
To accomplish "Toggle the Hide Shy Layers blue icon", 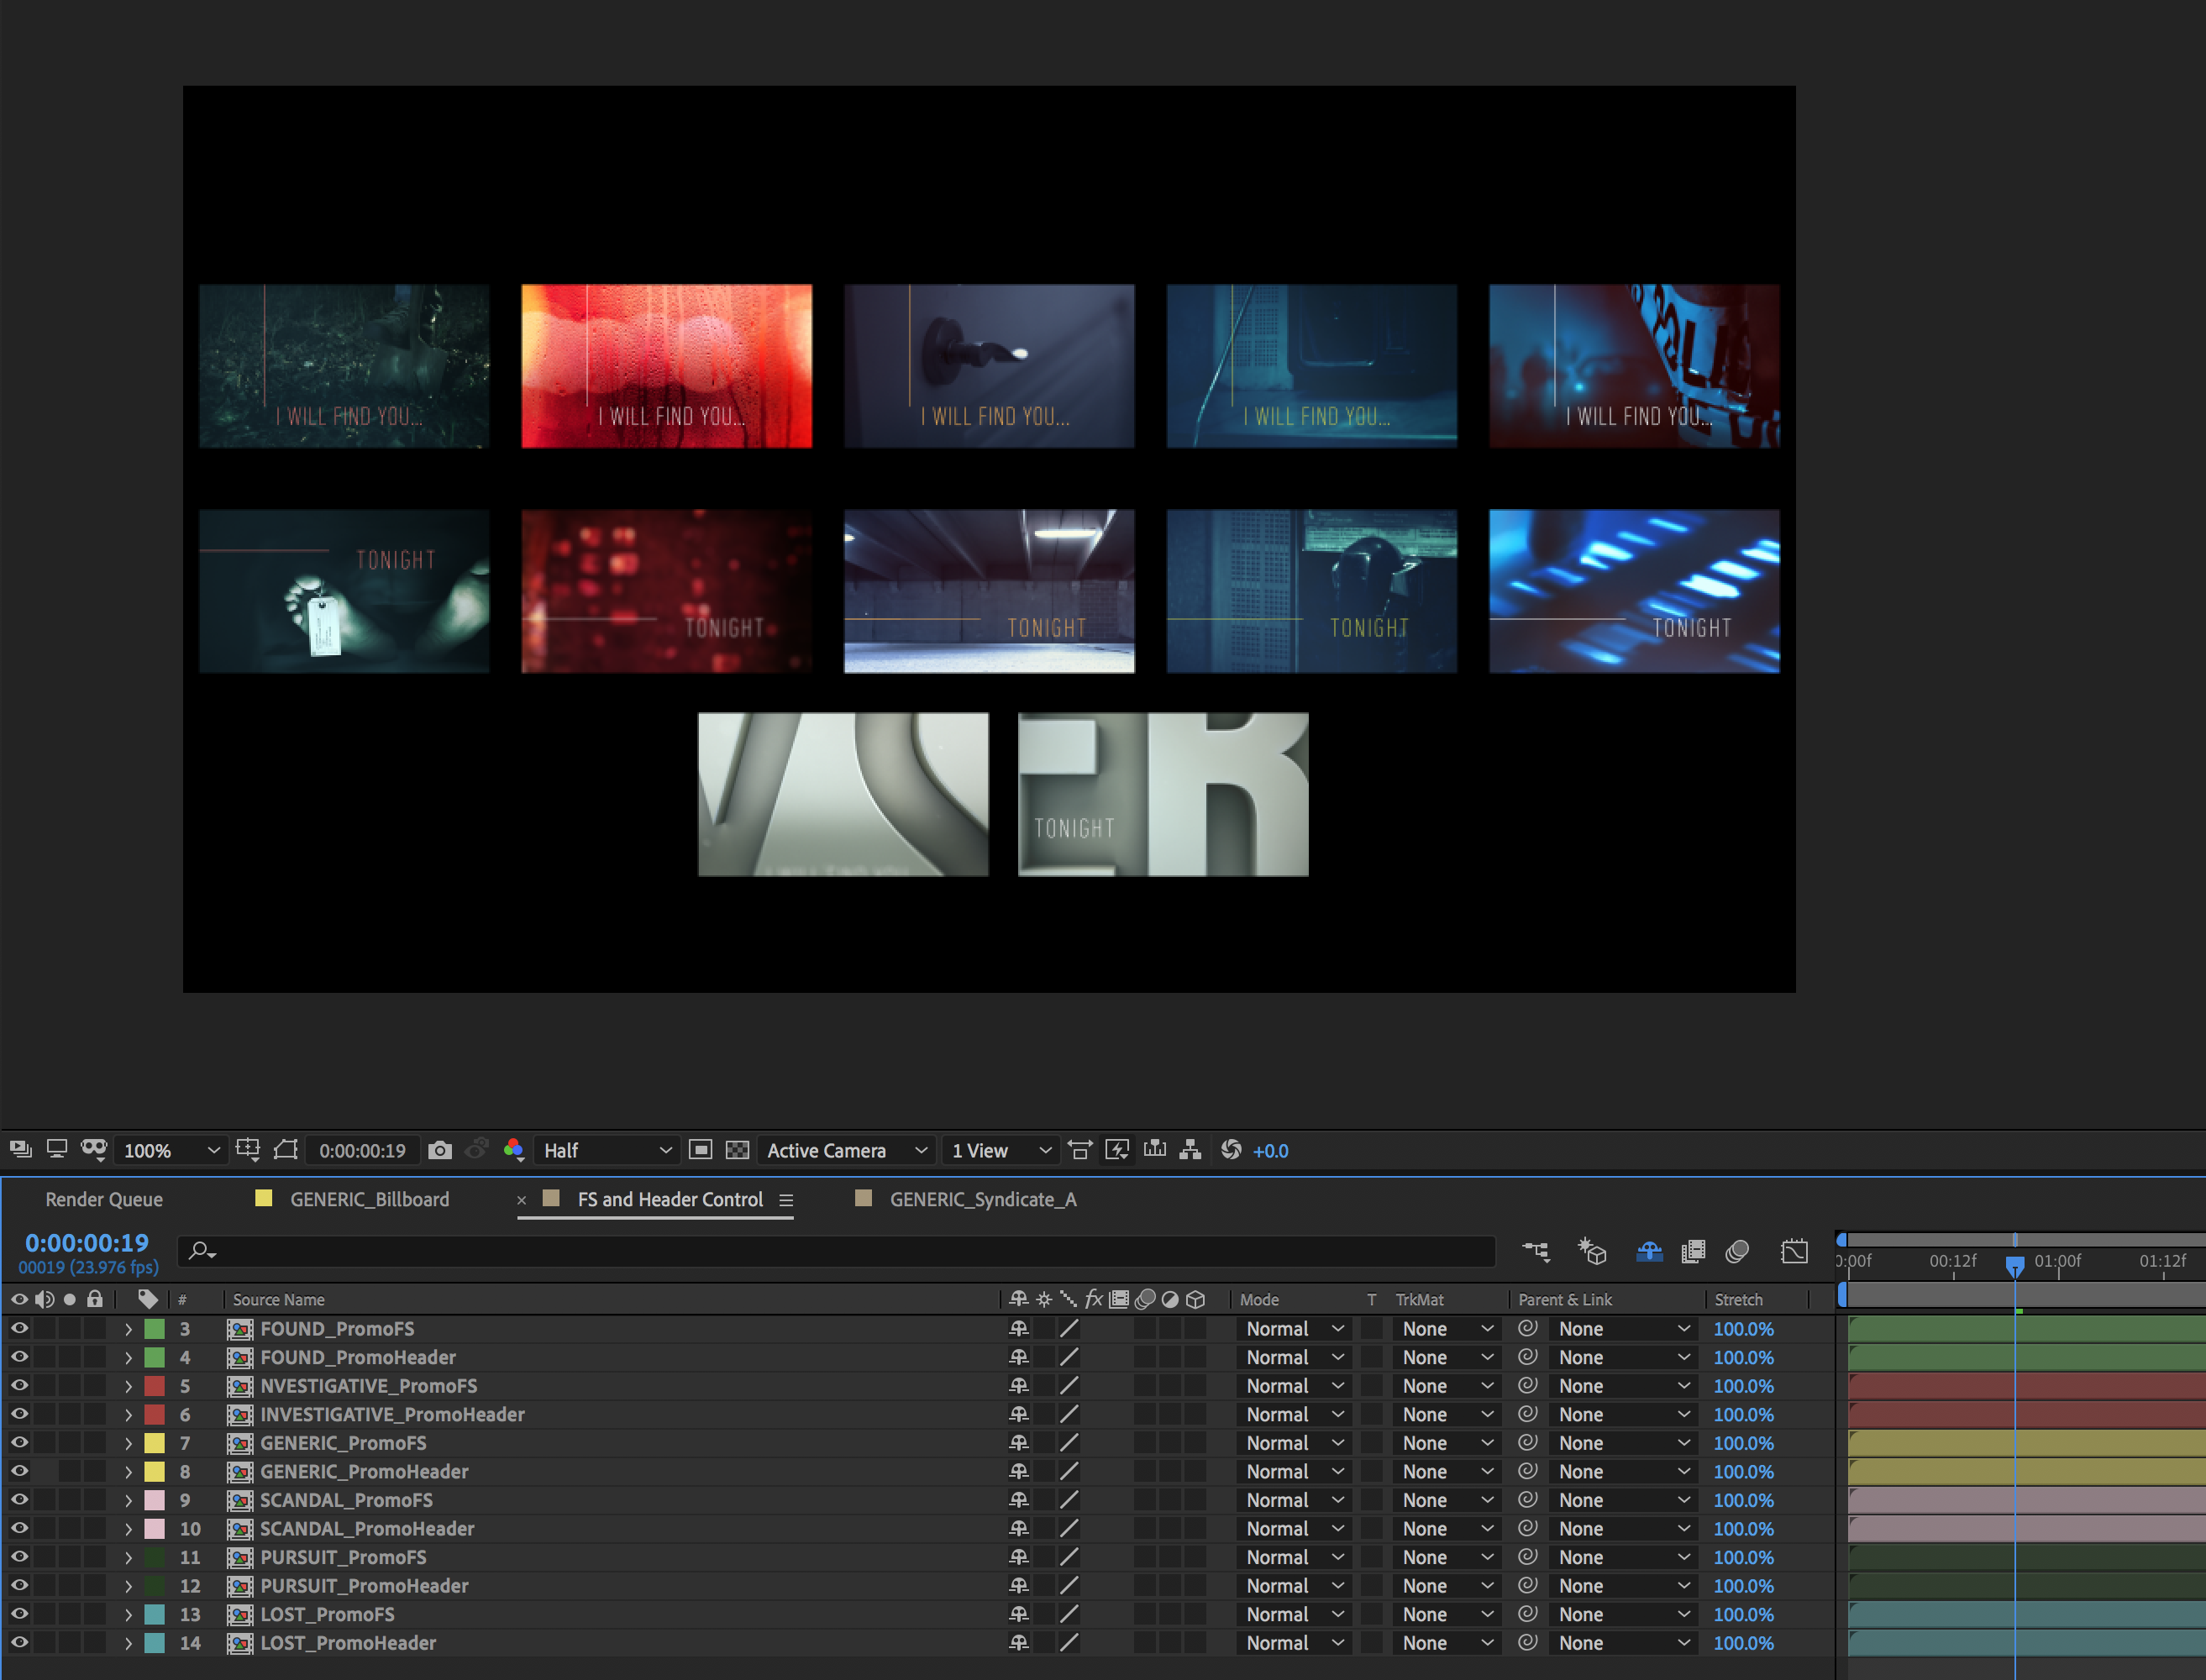I will (x=1649, y=1251).
